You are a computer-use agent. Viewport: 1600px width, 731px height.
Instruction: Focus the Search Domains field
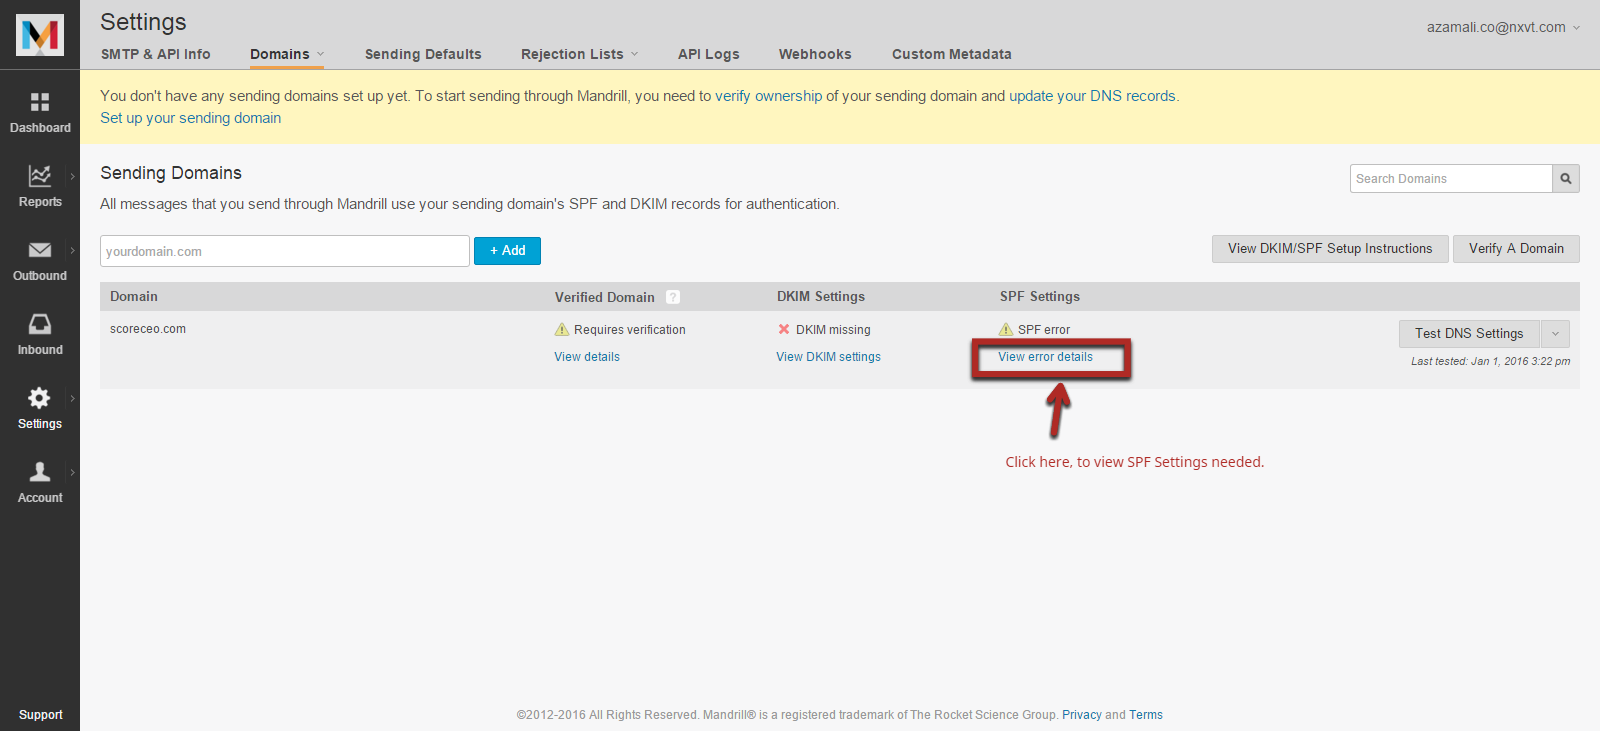[x=1451, y=179]
